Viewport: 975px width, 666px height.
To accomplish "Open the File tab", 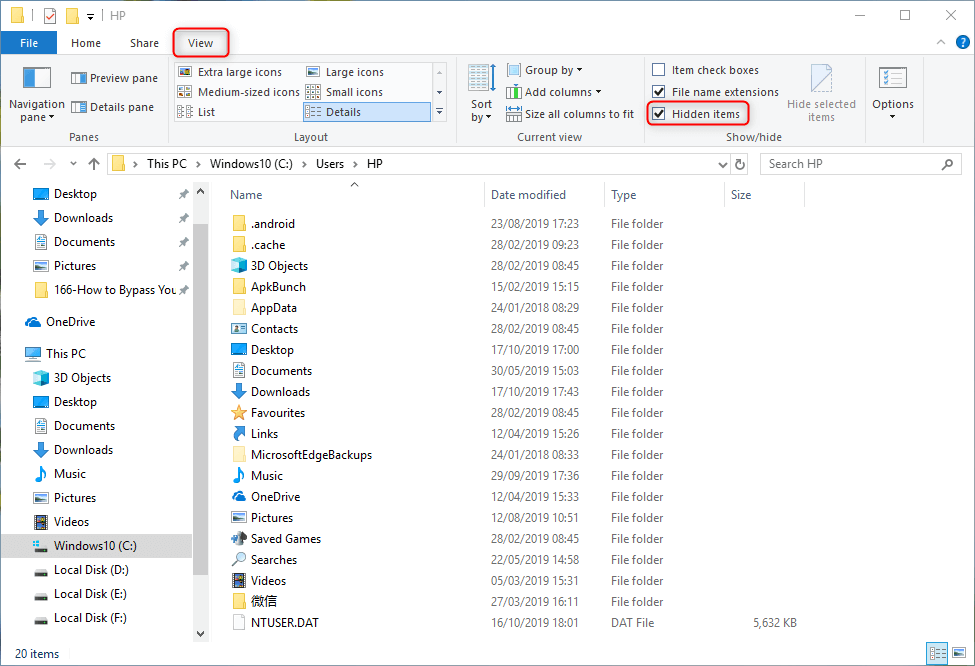I will tap(29, 43).
